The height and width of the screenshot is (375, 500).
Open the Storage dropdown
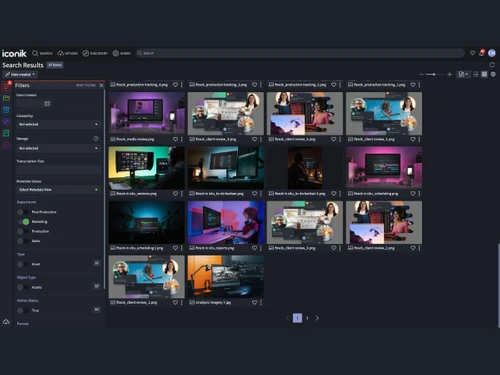(58, 148)
